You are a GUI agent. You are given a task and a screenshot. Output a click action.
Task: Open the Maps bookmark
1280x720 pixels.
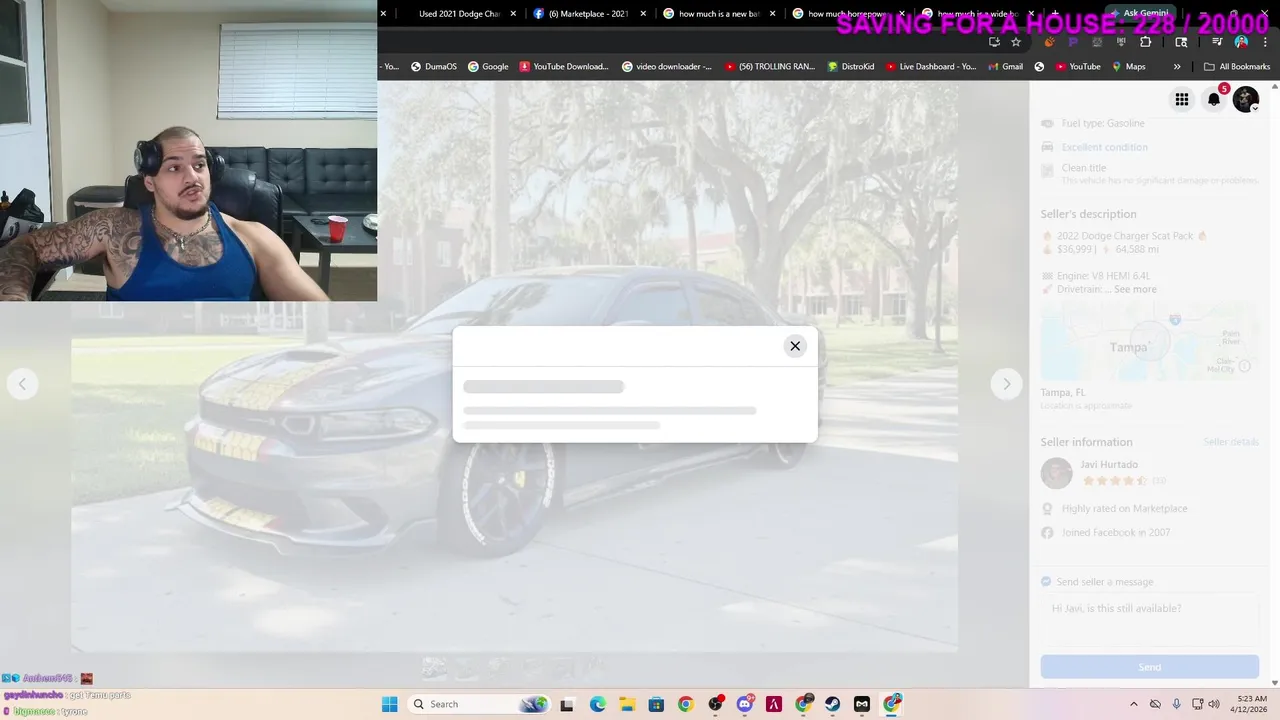[1128, 67]
